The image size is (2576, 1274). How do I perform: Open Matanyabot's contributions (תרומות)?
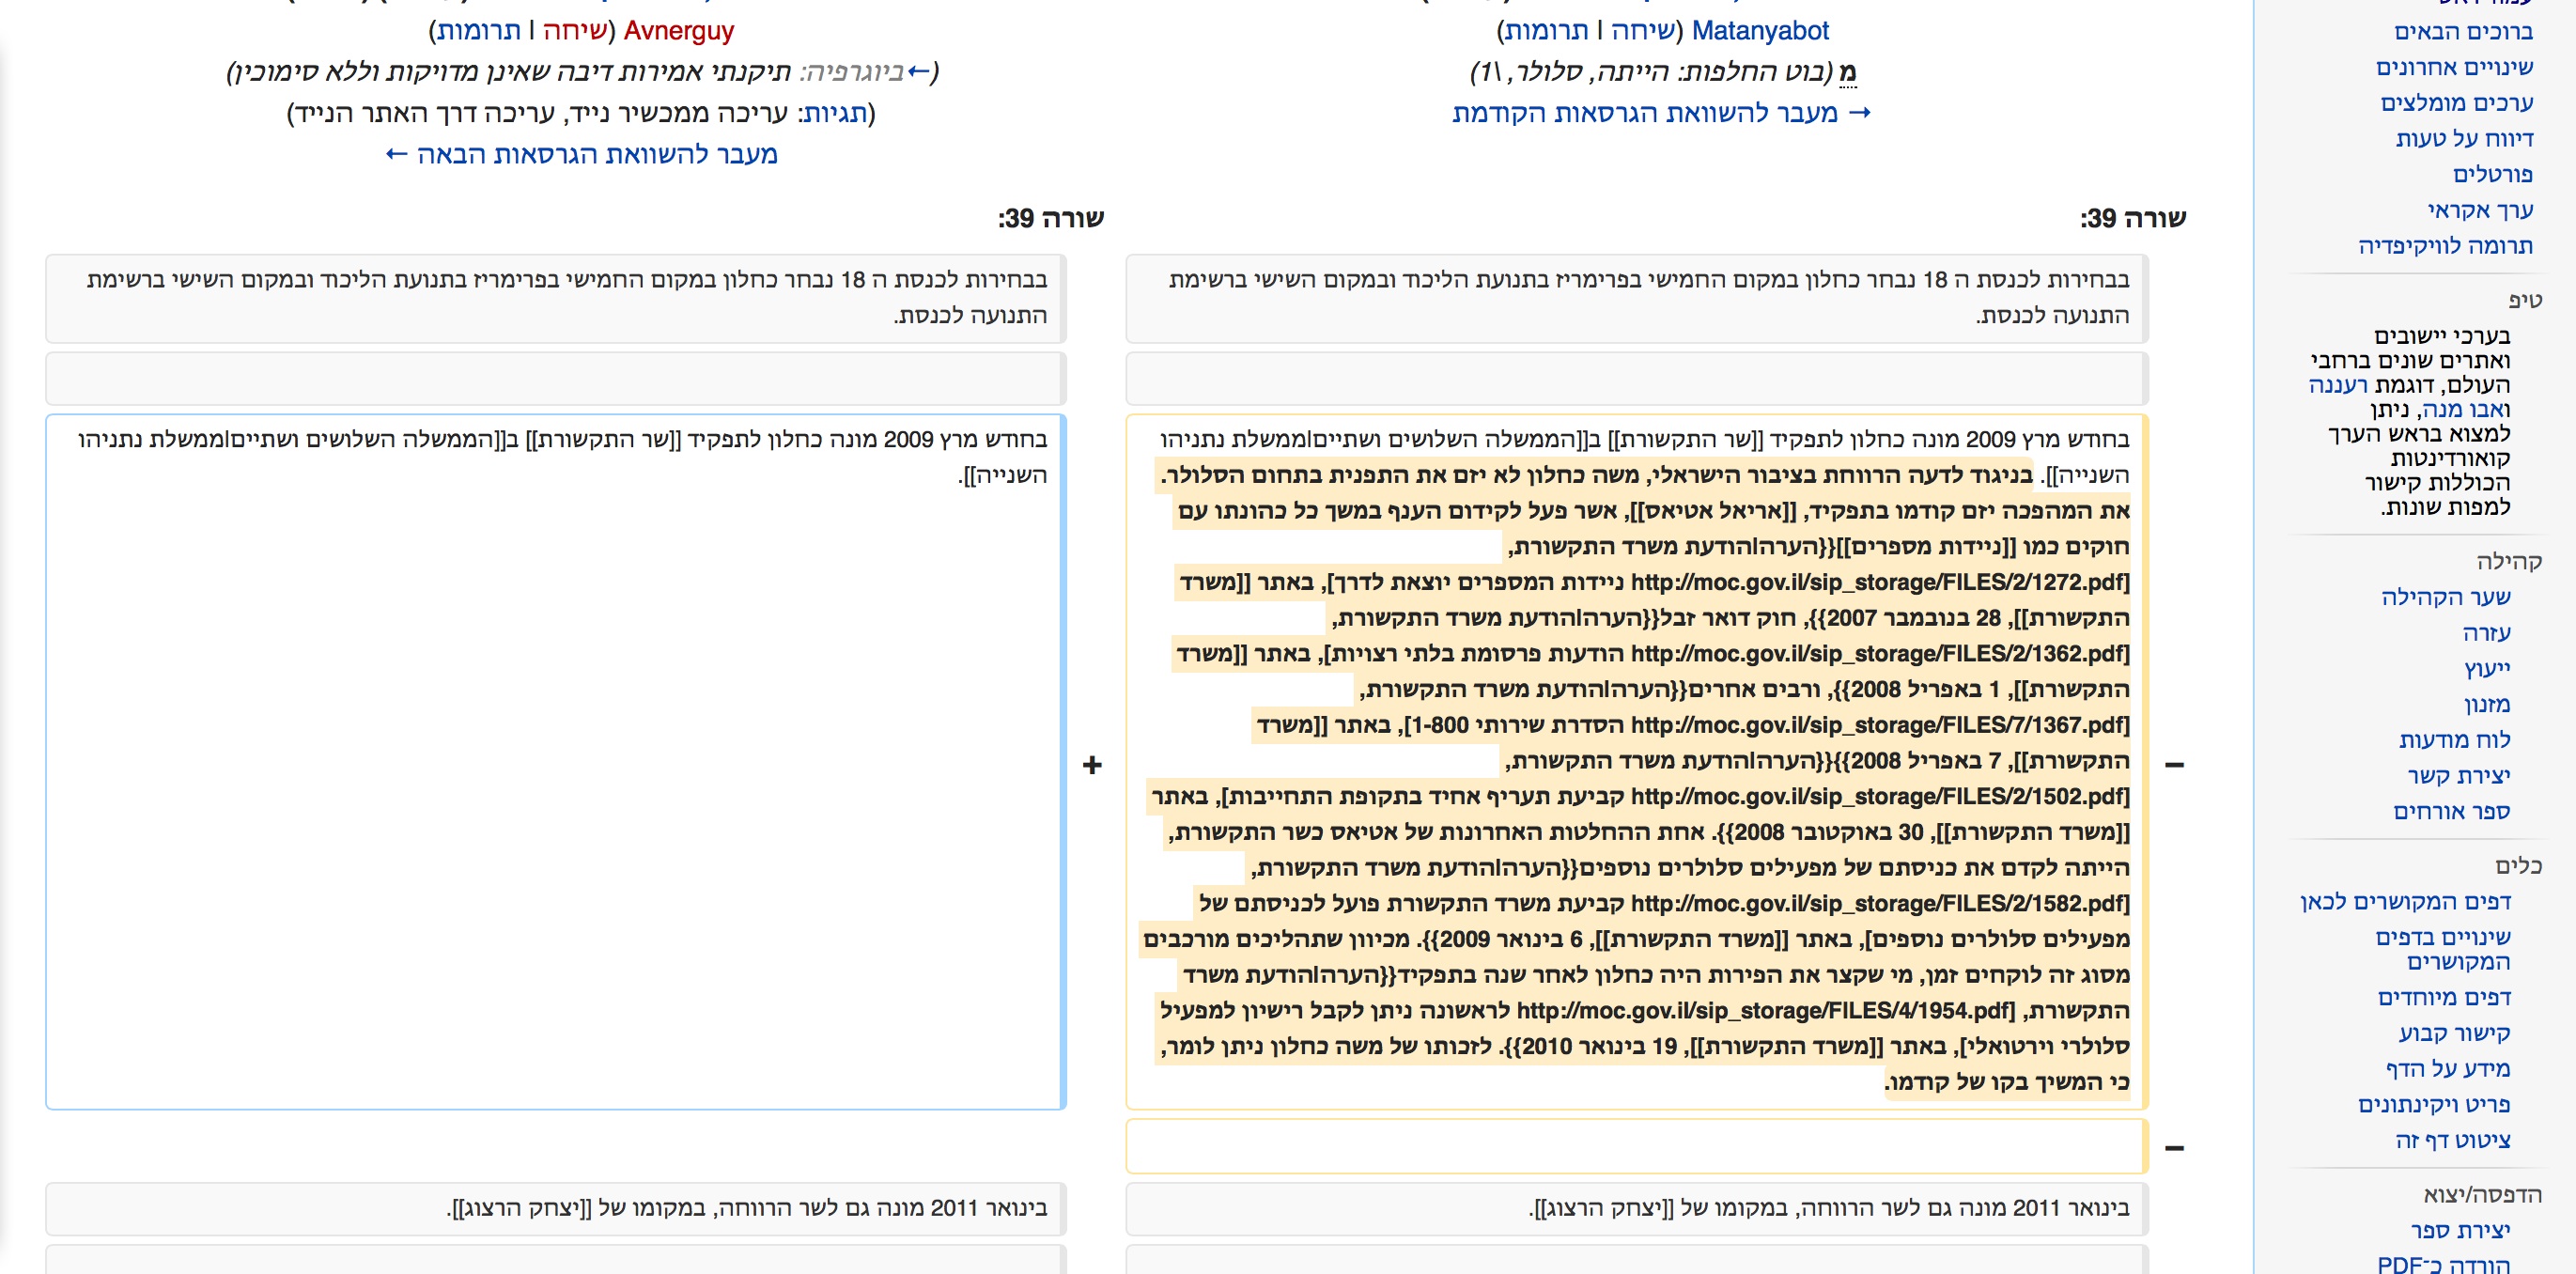pos(1546,31)
